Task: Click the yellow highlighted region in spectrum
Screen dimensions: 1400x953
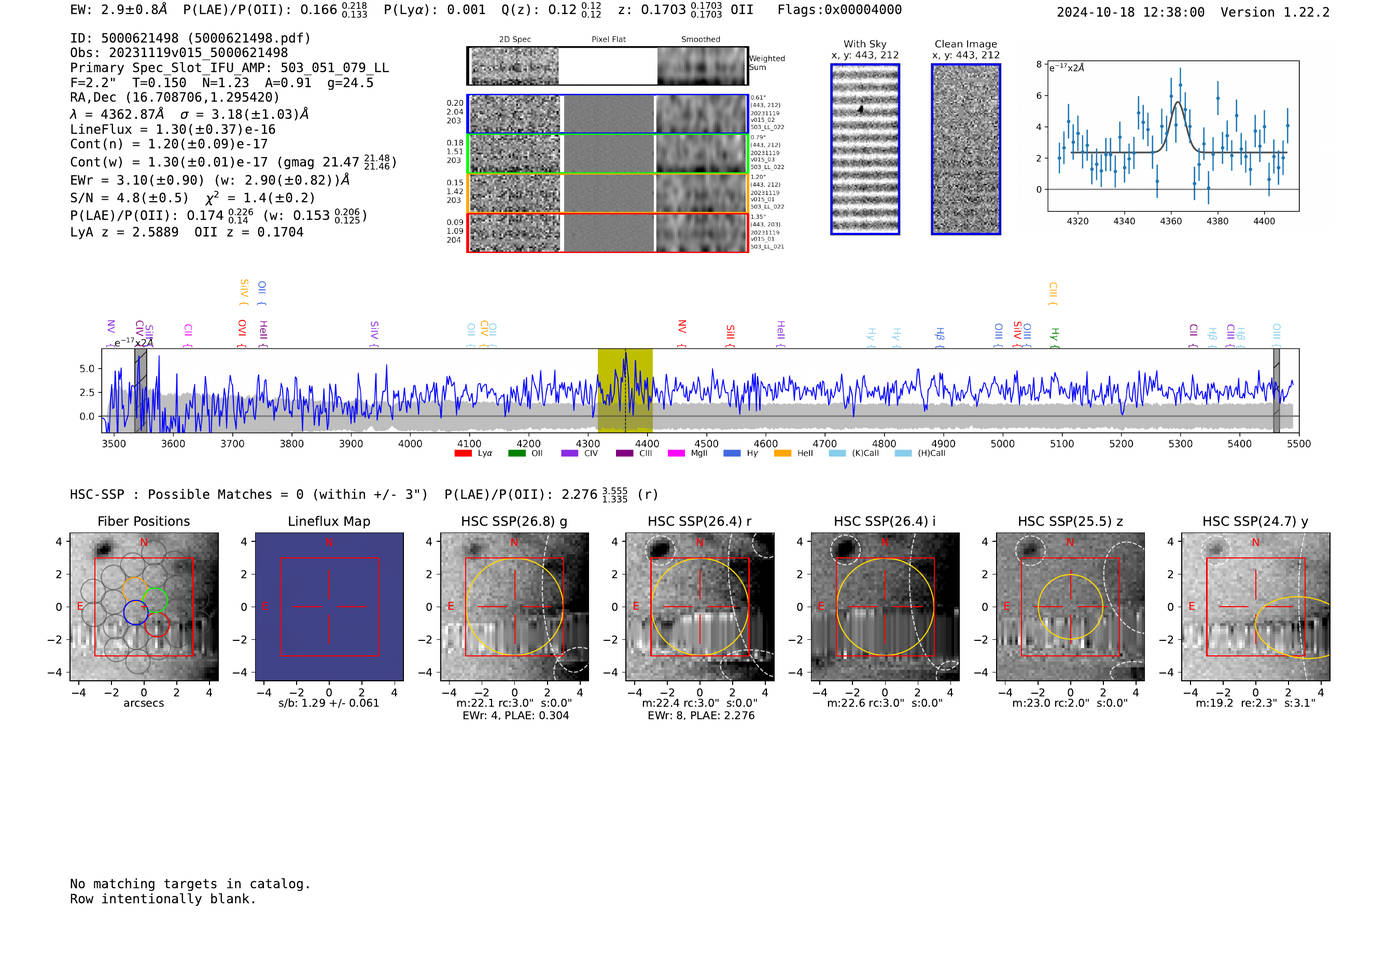Action: 625,391
